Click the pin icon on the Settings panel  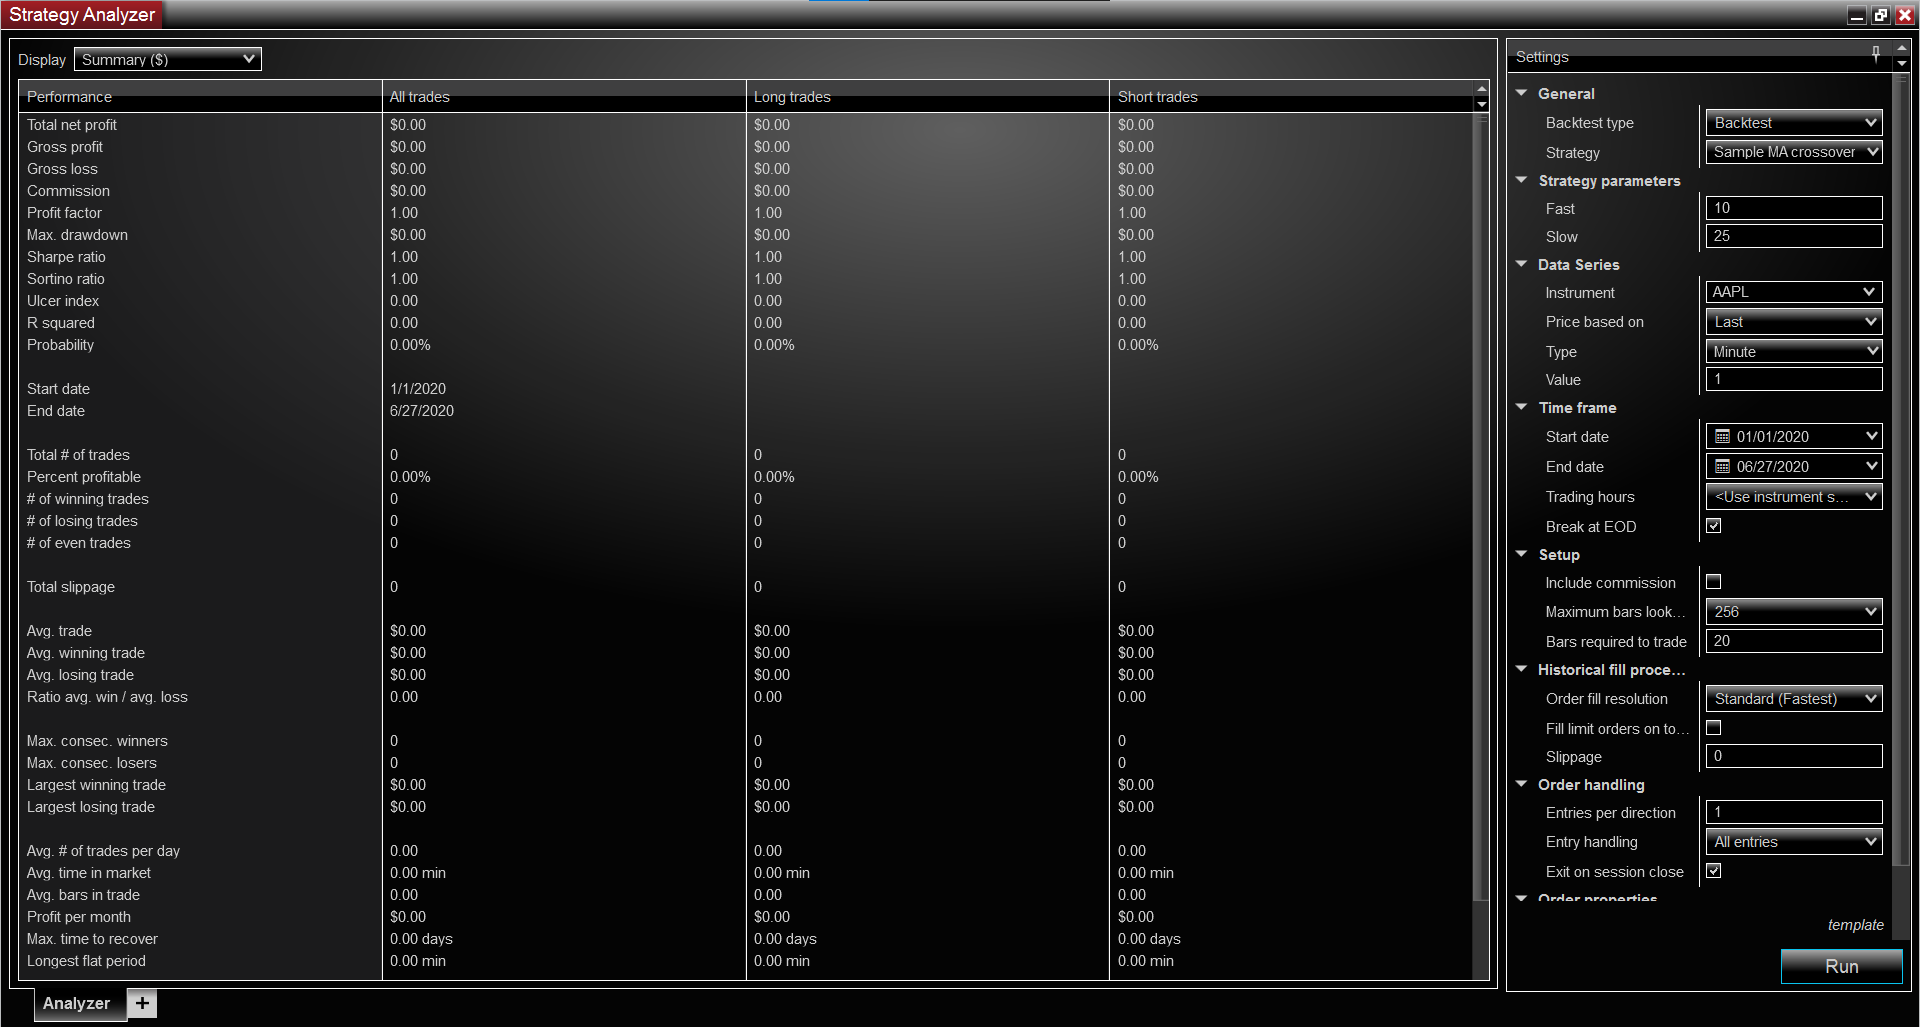point(1876,55)
